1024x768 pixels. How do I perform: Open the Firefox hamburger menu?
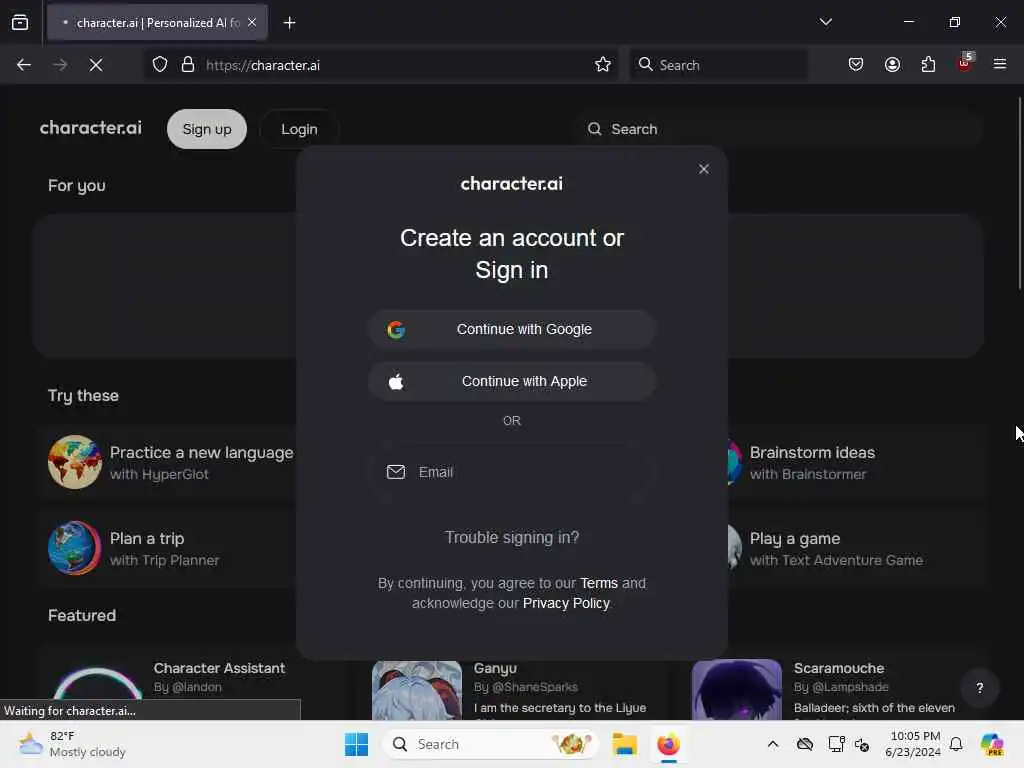point(1000,64)
